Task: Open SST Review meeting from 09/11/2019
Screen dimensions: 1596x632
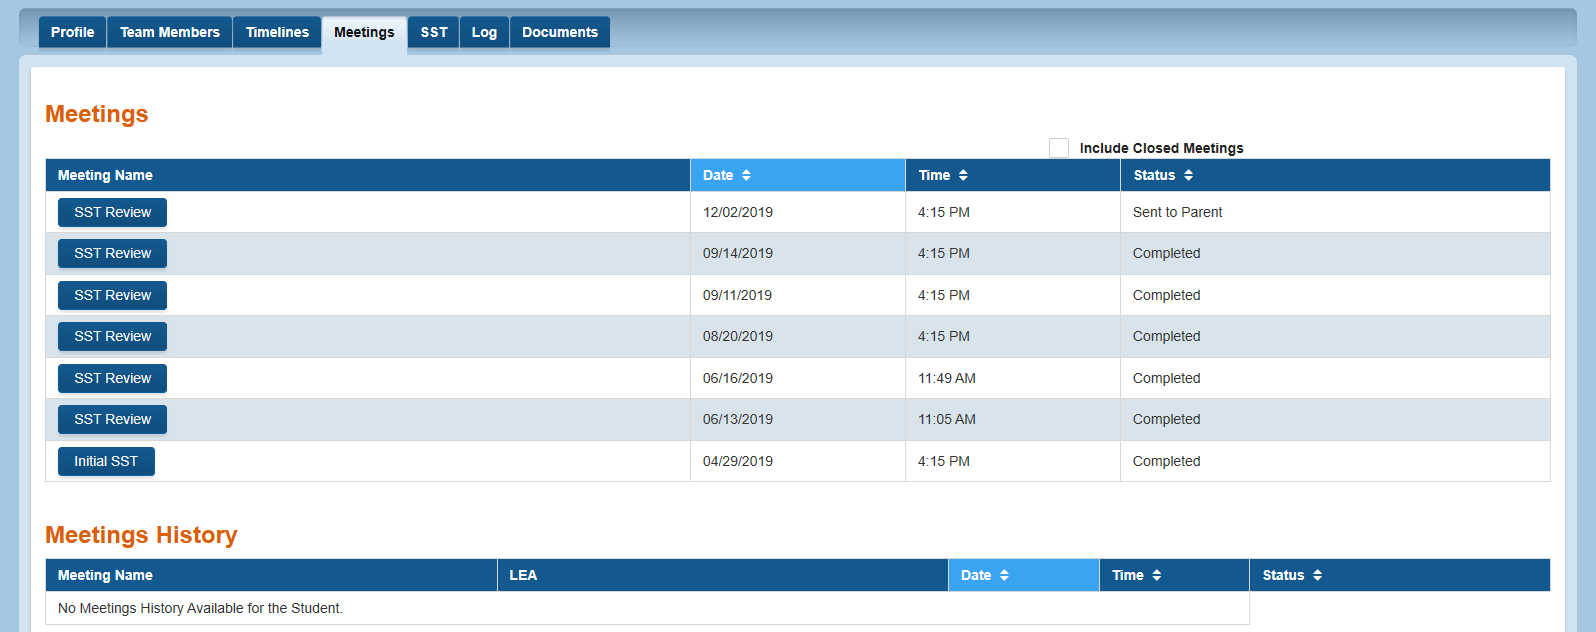Action: click(112, 295)
